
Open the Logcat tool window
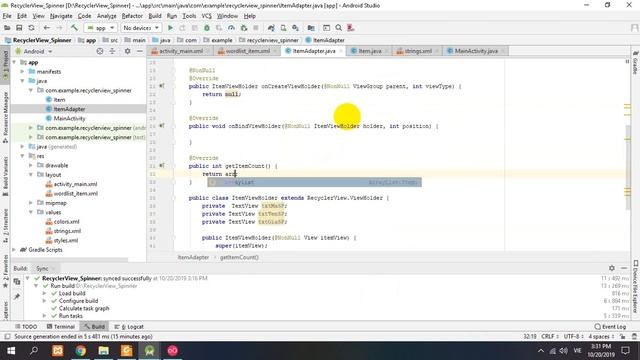pyautogui.click(x=129, y=327)
